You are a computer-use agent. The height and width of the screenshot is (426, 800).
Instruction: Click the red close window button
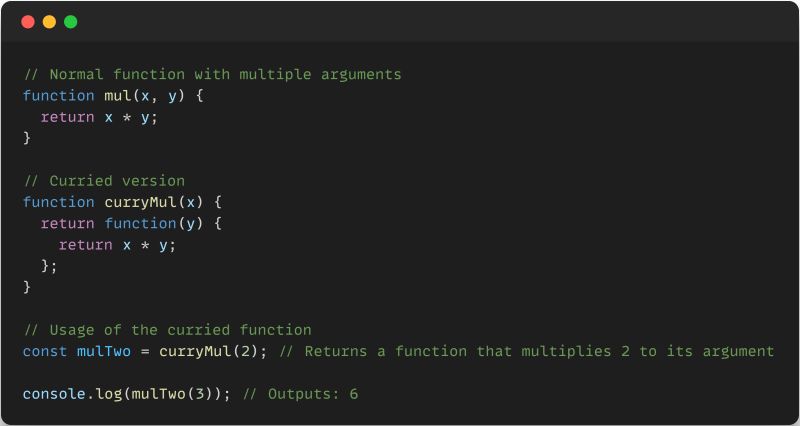28,22
